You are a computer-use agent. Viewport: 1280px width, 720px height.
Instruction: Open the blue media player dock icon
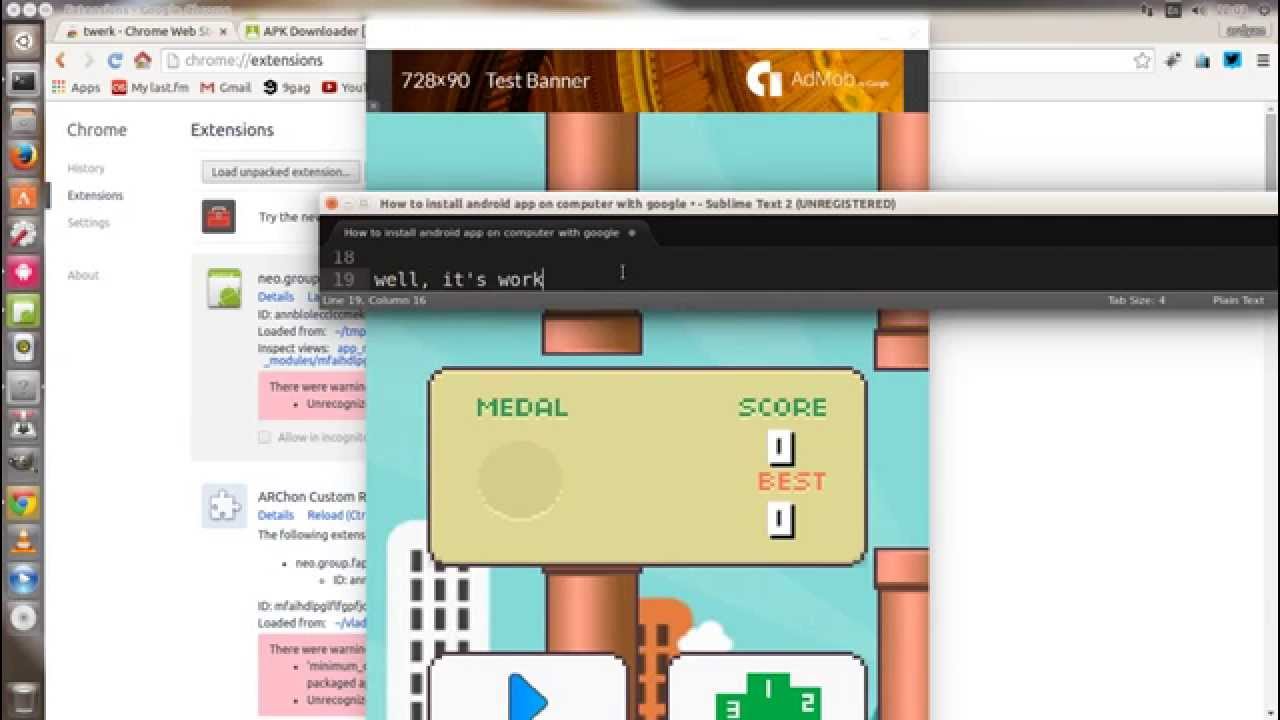[24, 579]
